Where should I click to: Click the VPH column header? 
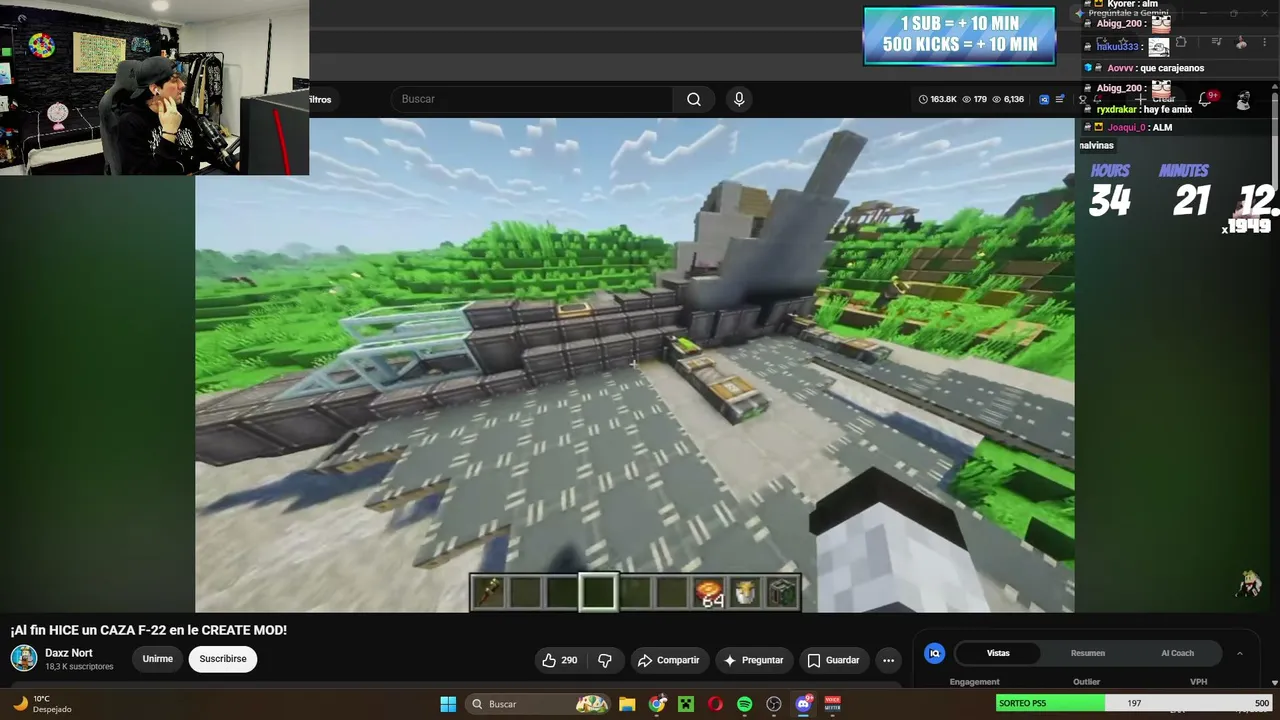point(1198,682)
